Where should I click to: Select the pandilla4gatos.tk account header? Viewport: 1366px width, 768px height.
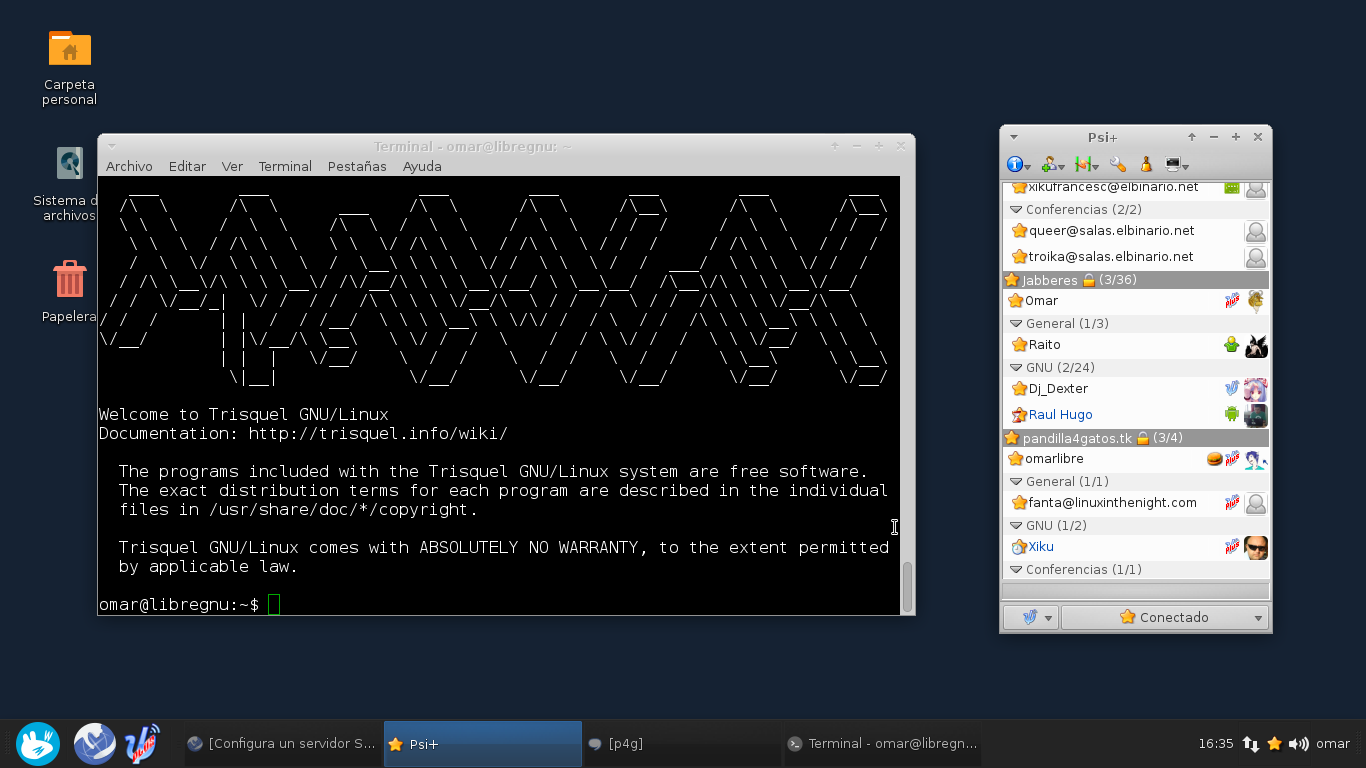point(1136,438)
